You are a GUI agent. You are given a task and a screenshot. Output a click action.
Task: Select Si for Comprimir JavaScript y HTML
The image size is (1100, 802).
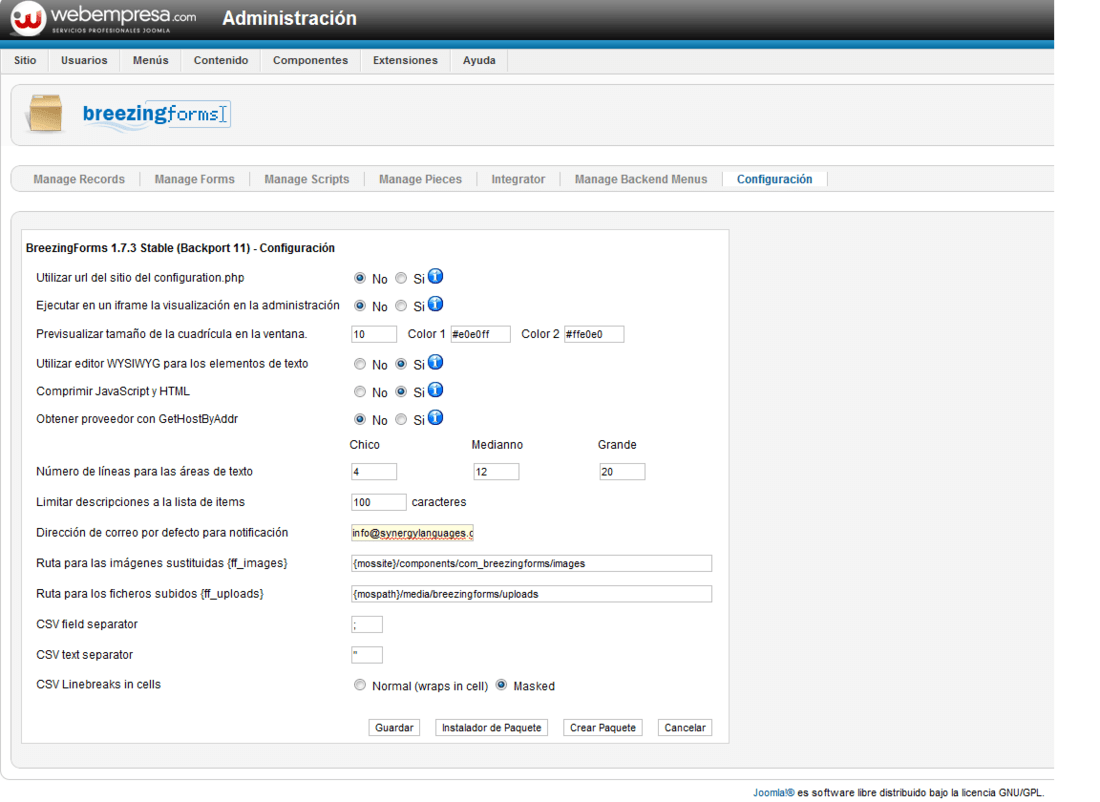[x=401, y=392]
